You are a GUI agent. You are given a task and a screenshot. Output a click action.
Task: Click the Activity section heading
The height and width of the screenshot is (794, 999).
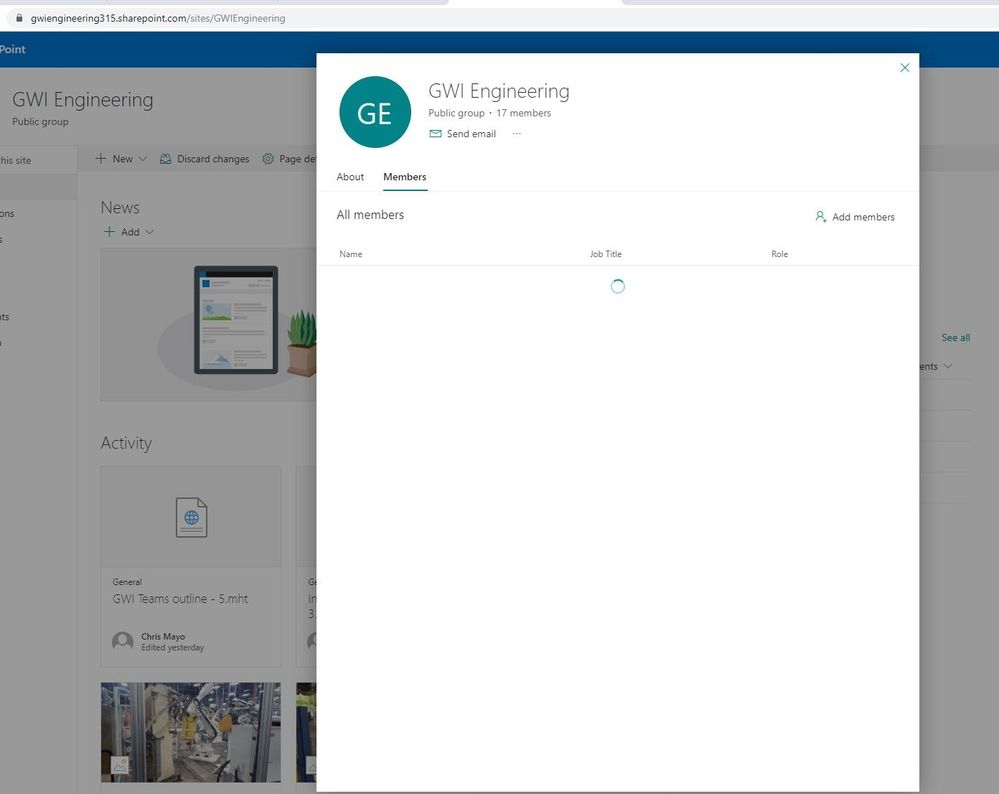[x=126, y=443]
